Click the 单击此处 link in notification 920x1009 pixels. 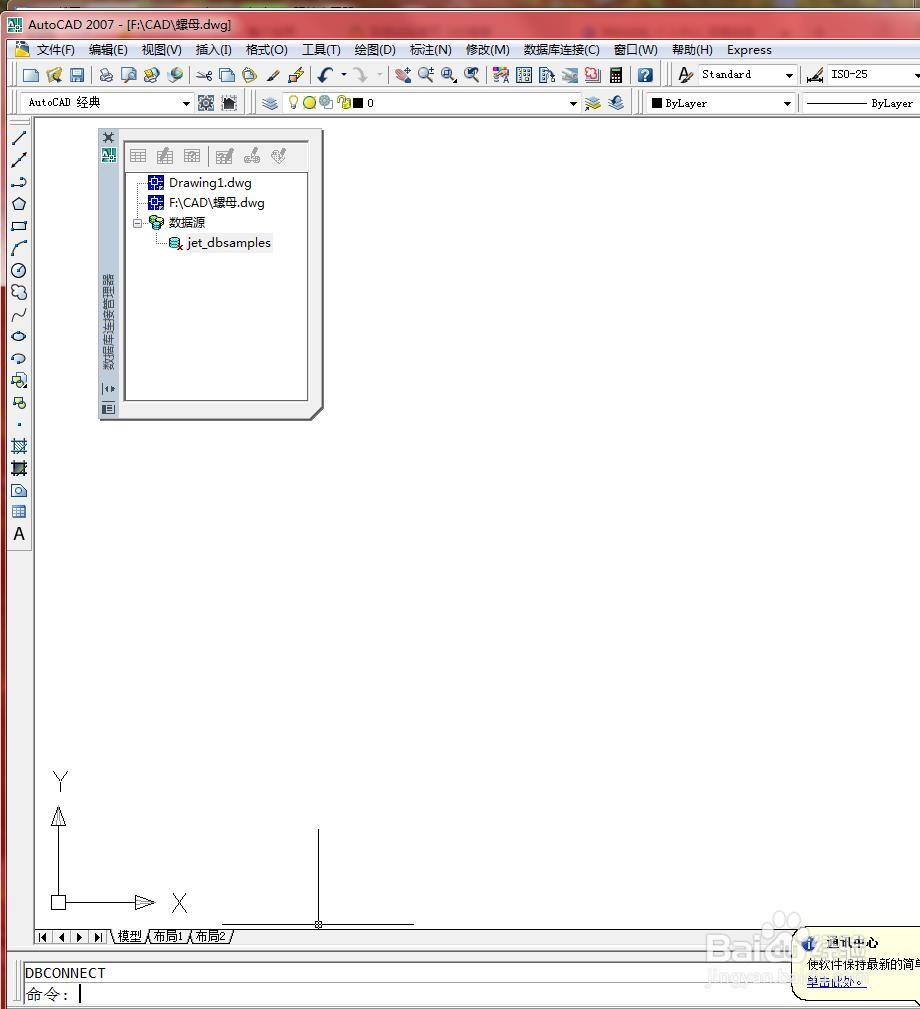coord(836,982)
